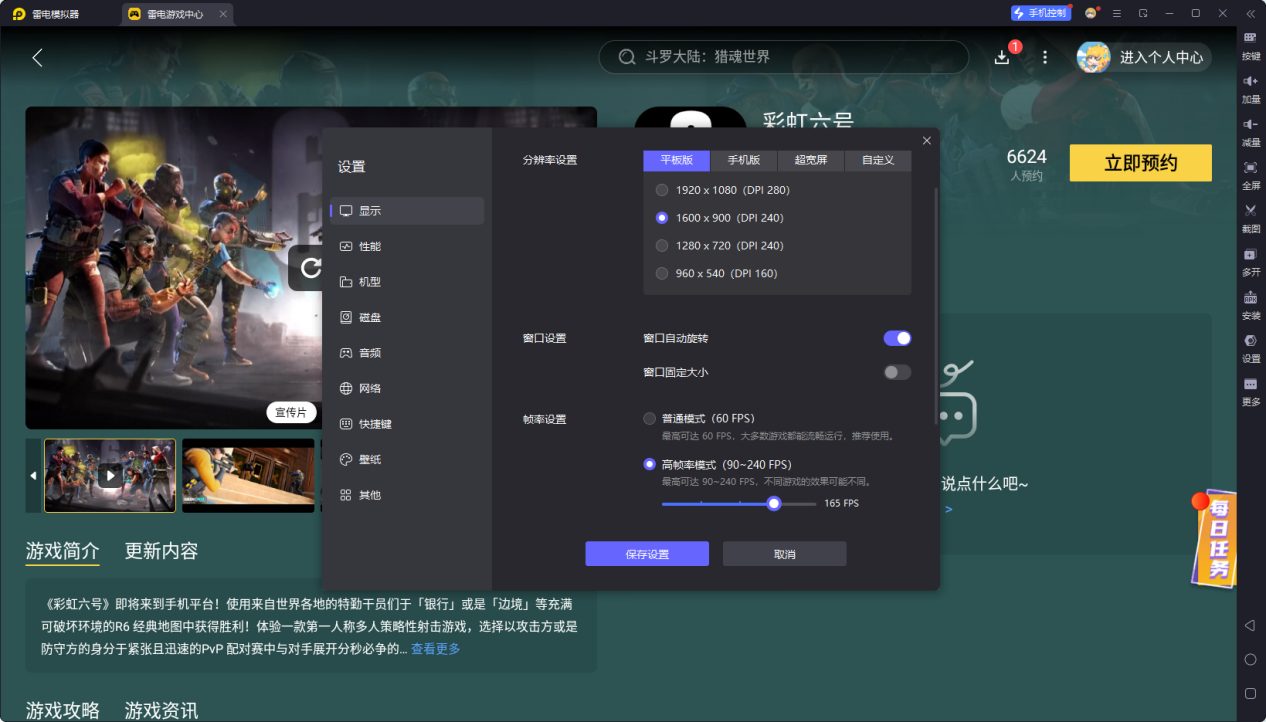Screen dimensions: 1266x722
Task: Click the Android recent apps square button
Action: click(1250, 693)
